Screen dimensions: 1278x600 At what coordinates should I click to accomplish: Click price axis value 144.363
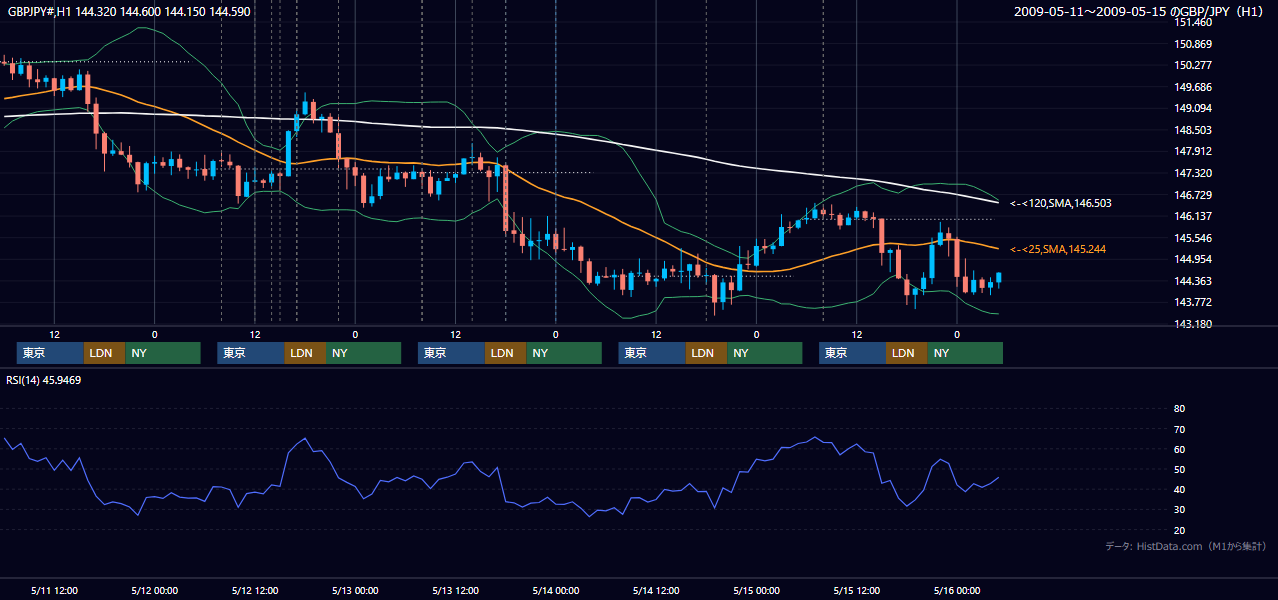tap(1193, 281)
